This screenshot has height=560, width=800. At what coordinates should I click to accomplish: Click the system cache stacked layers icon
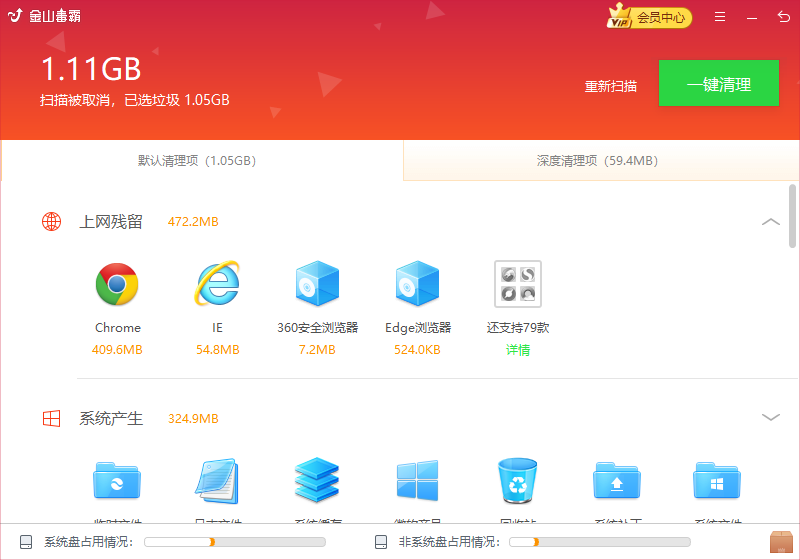click(317, 479)
